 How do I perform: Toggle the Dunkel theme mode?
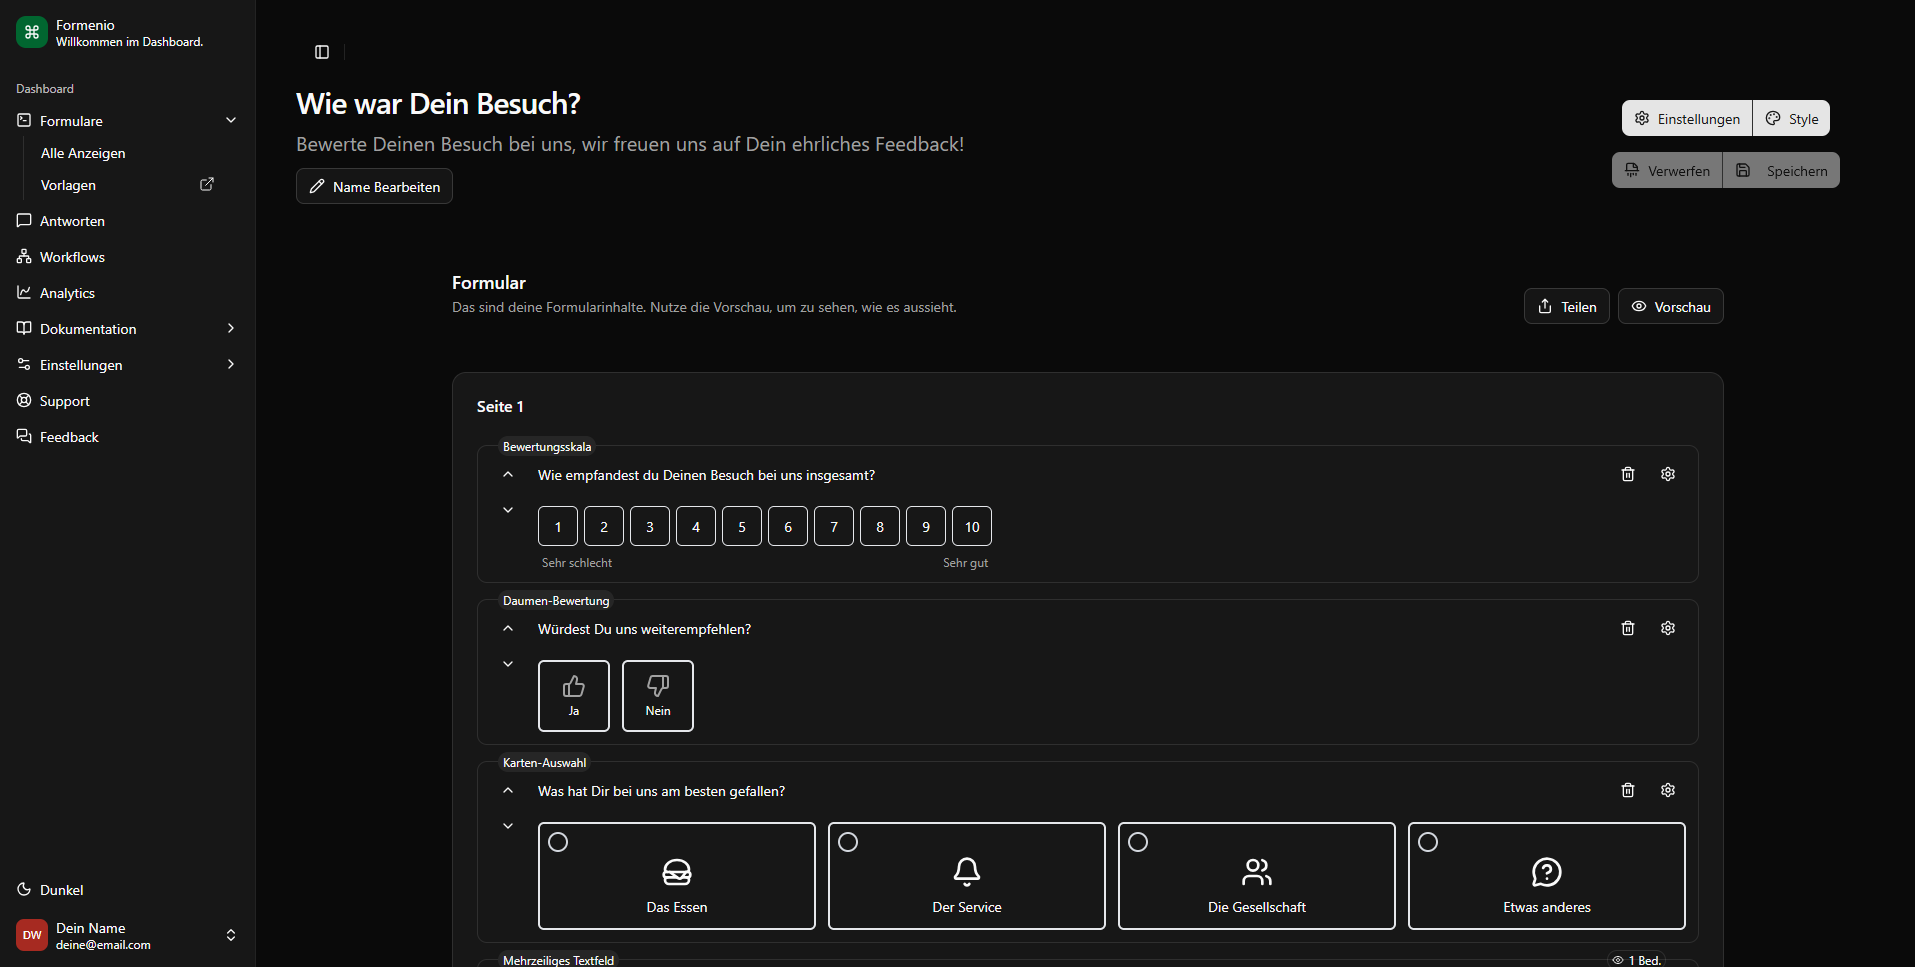pos(61,890)
